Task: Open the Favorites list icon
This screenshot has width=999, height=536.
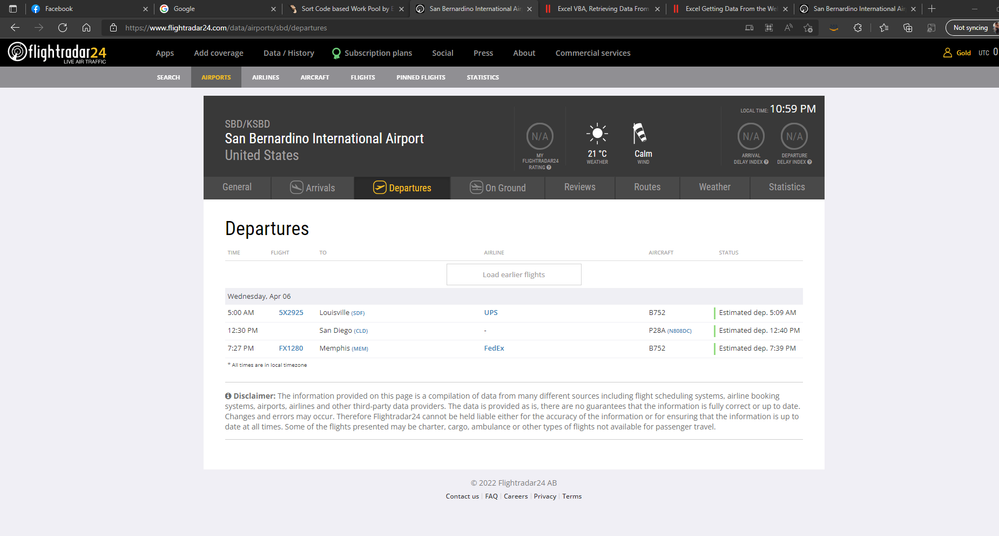Action: [x=884, y=27]
